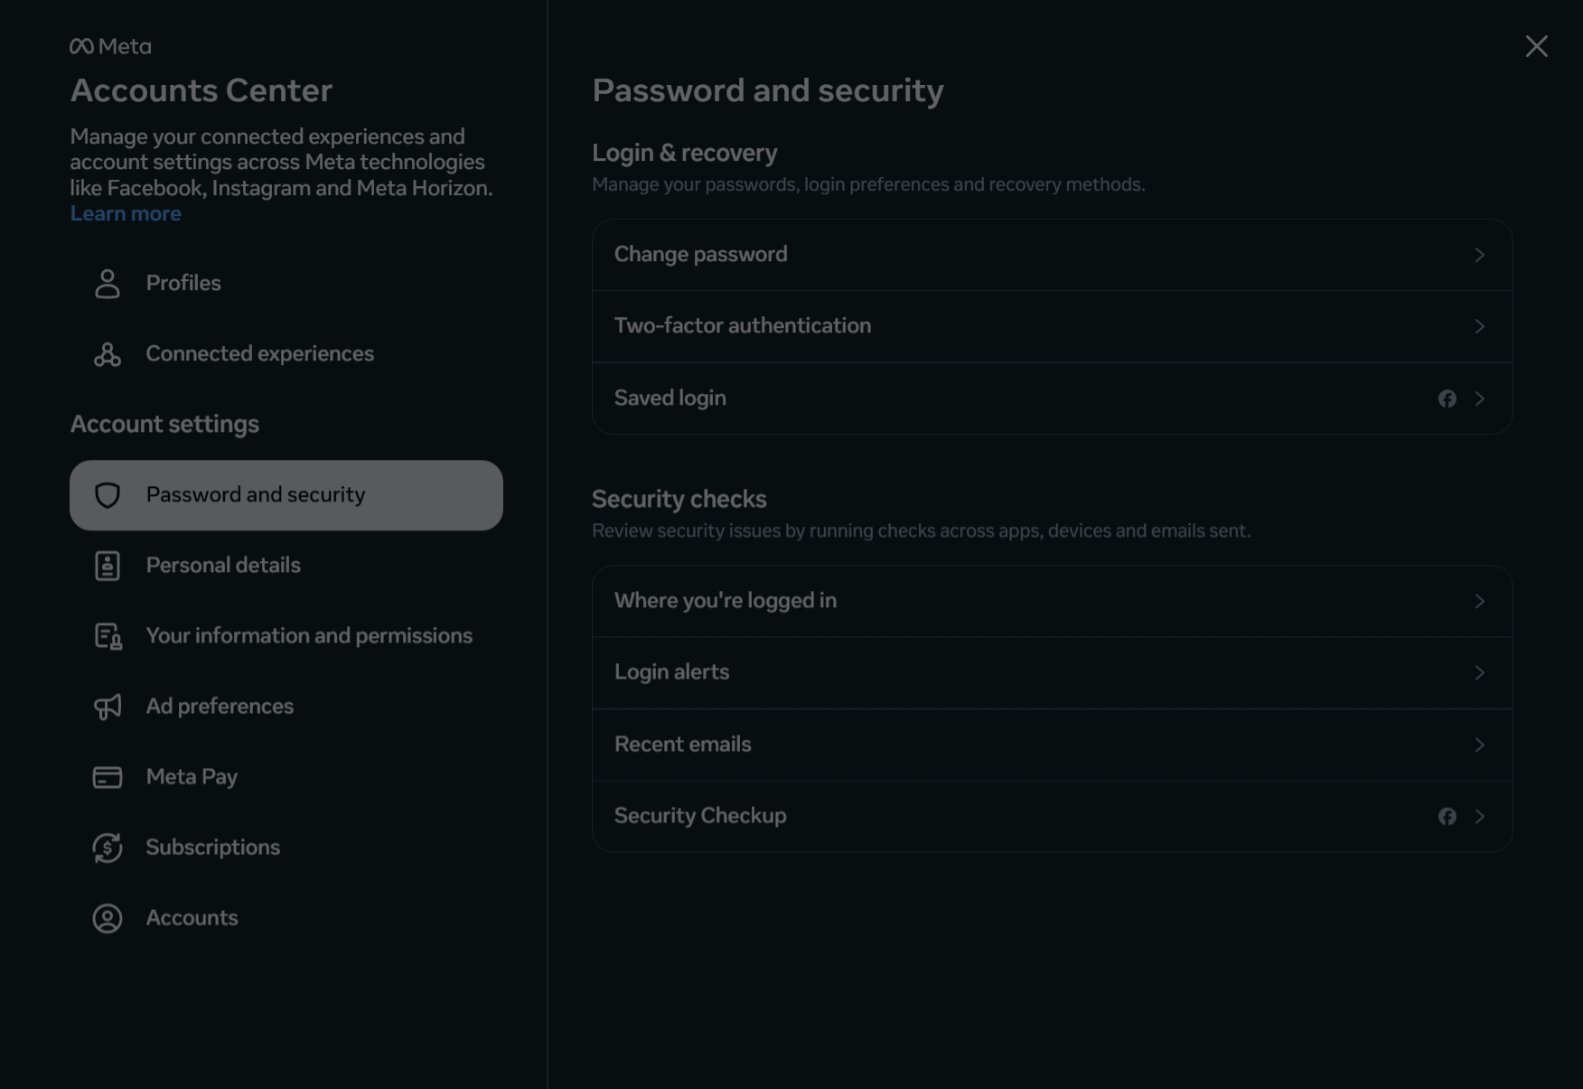This screenshot has width=1583, height=1089.
Task: Open Two-factor authentication chevron arrow
Action: [1479, 327]
